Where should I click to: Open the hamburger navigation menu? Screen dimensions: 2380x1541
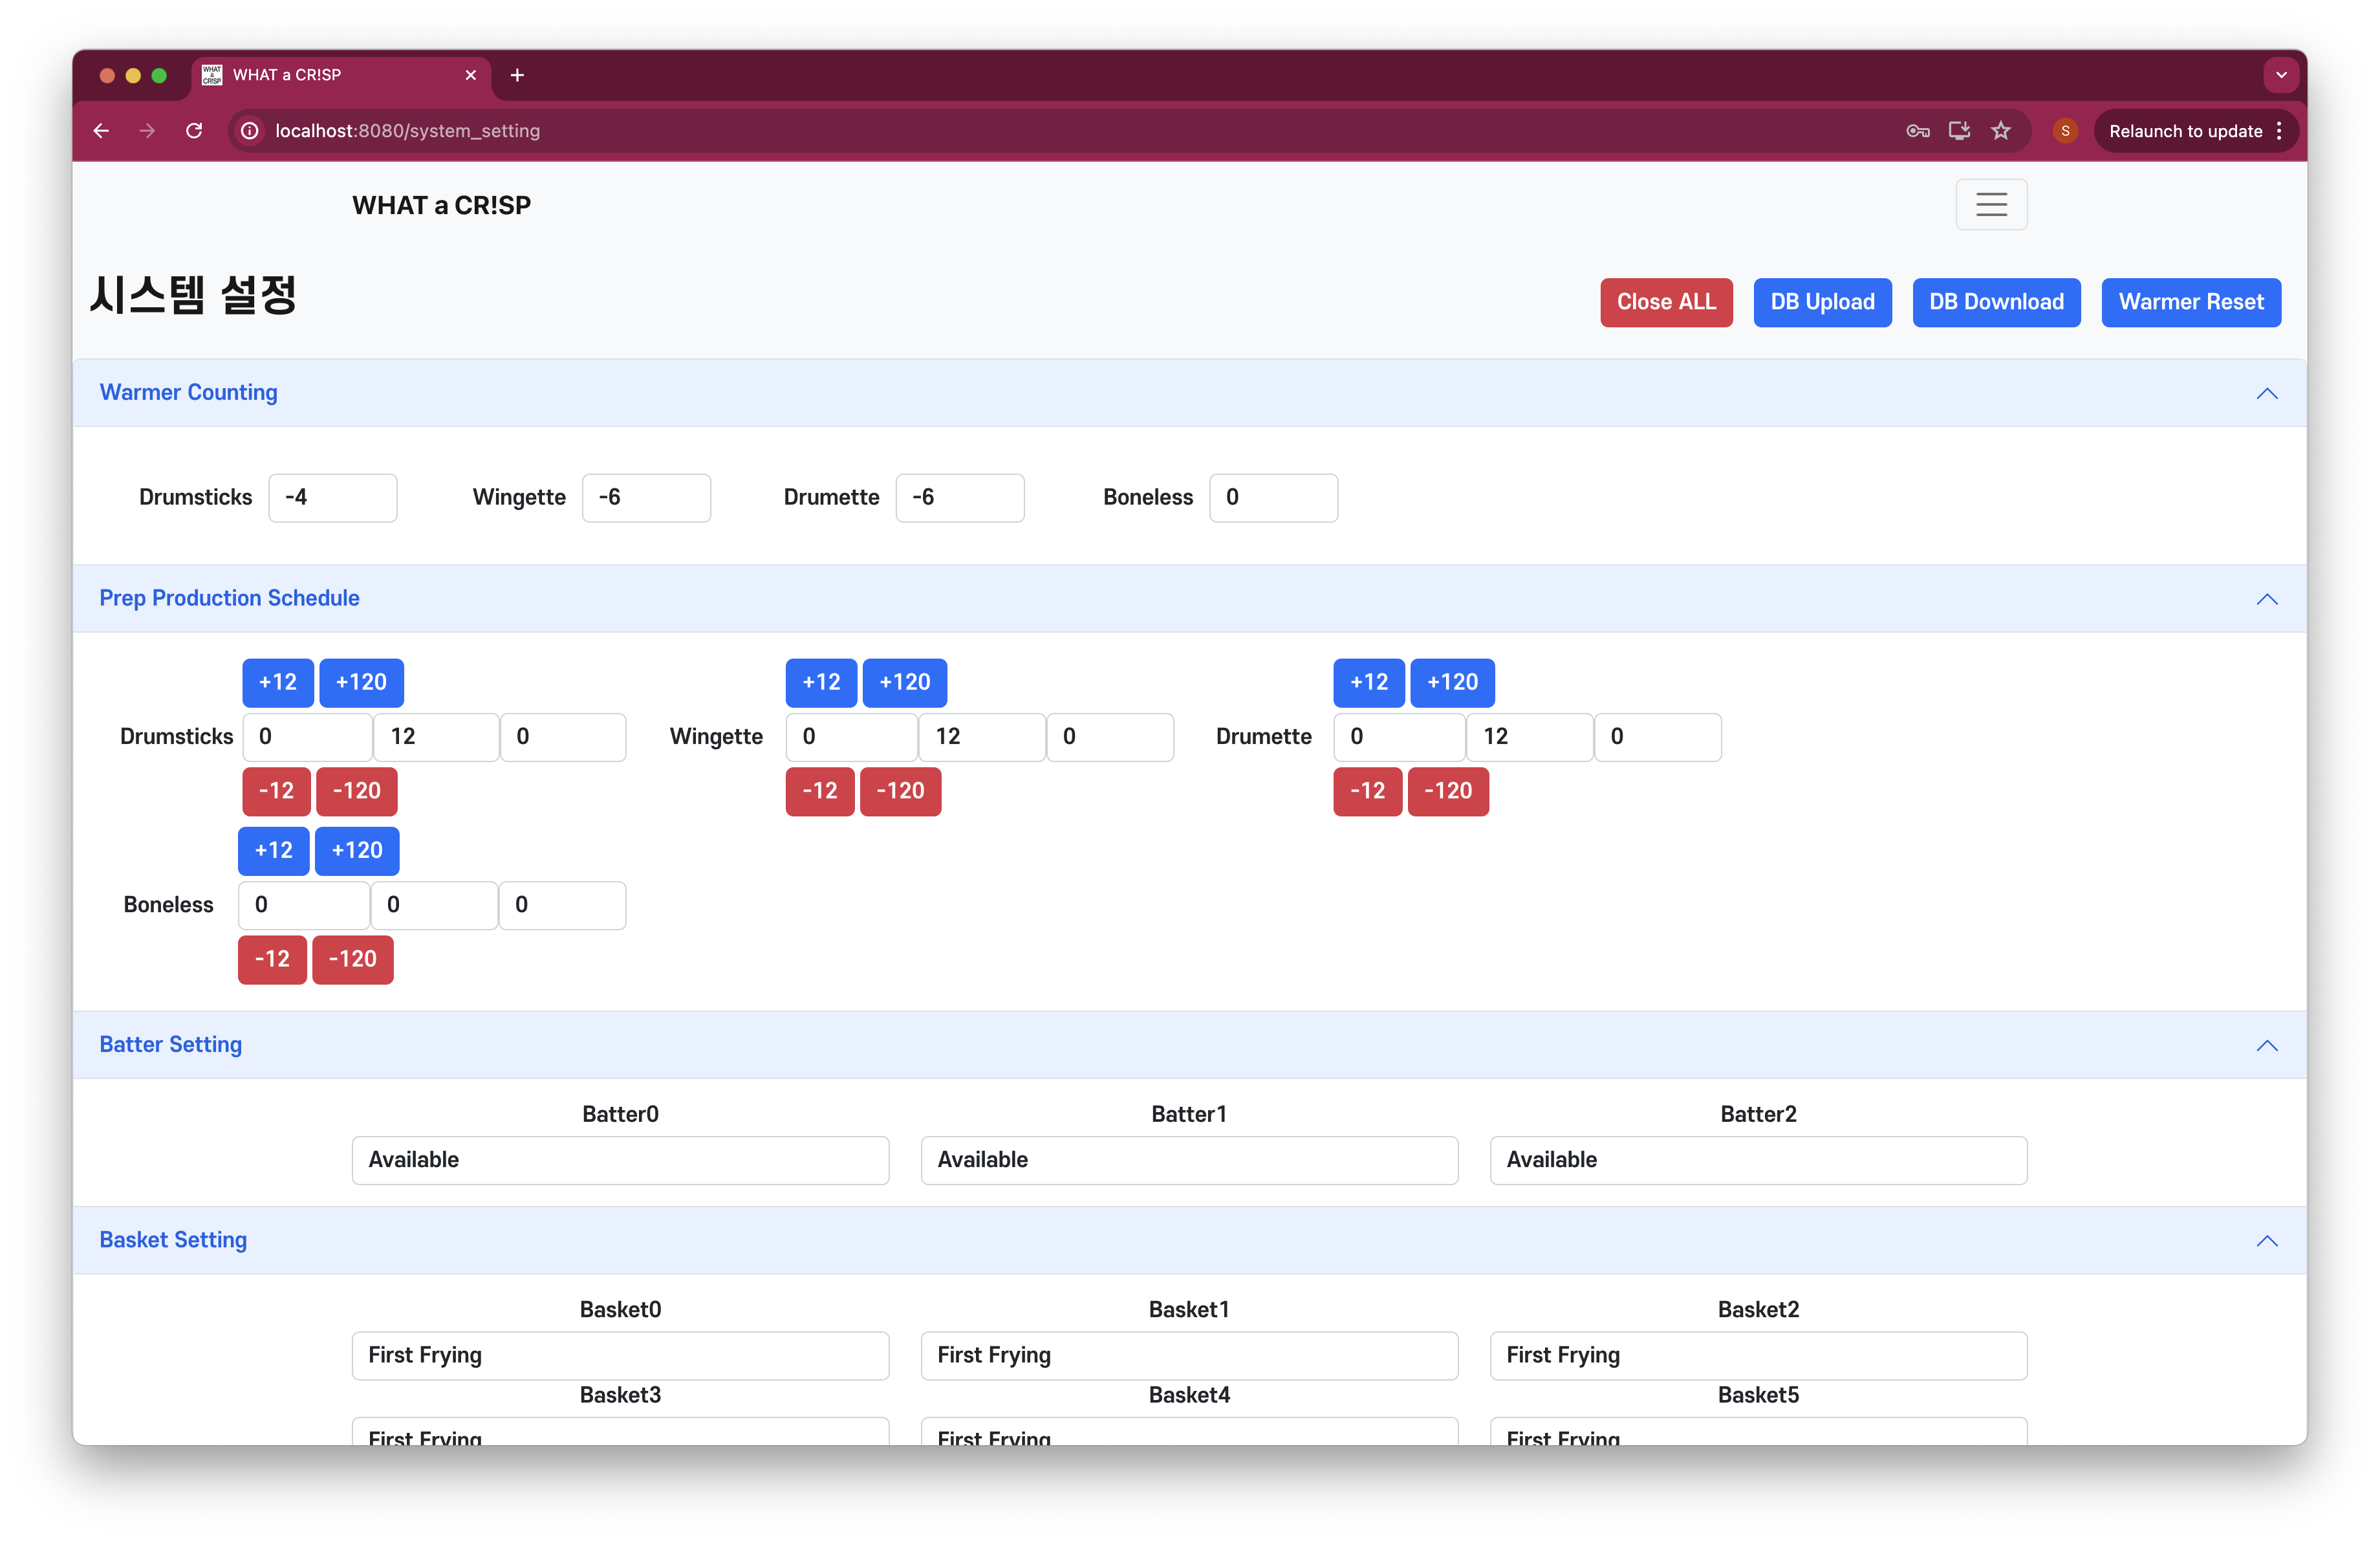[x=1990, y=204]
